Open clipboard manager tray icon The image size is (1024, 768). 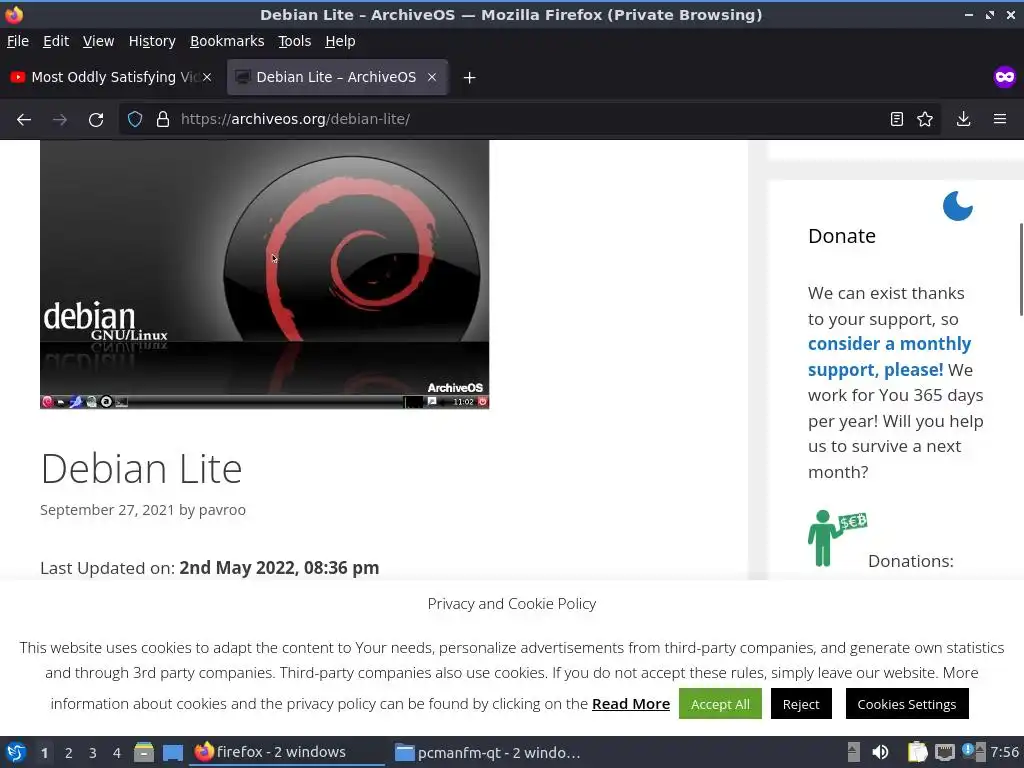[x=918, y=752]
